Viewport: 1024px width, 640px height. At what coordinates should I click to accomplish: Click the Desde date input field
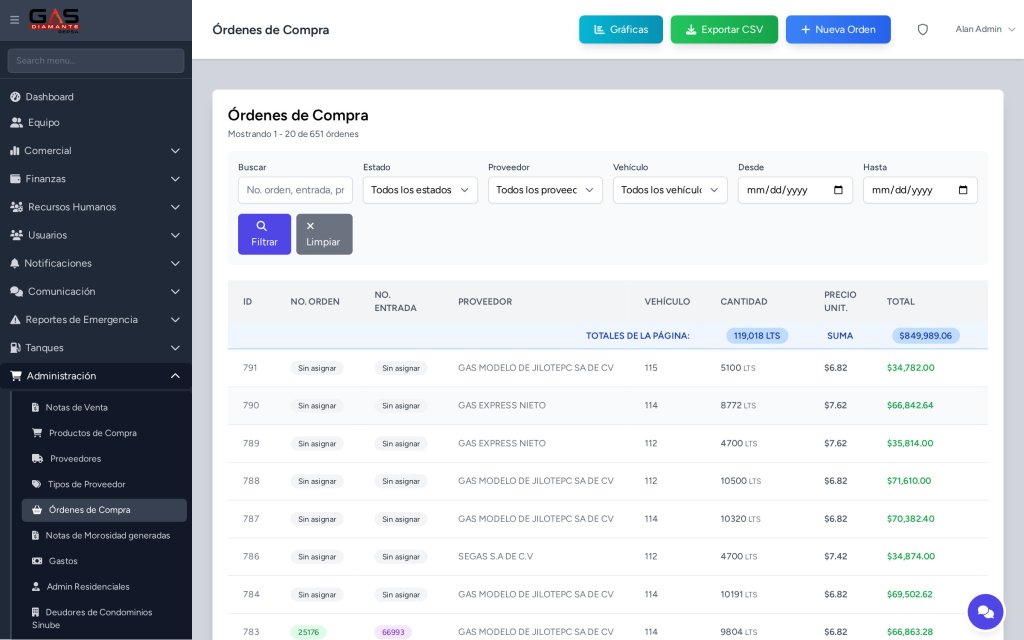pos(795,190)
